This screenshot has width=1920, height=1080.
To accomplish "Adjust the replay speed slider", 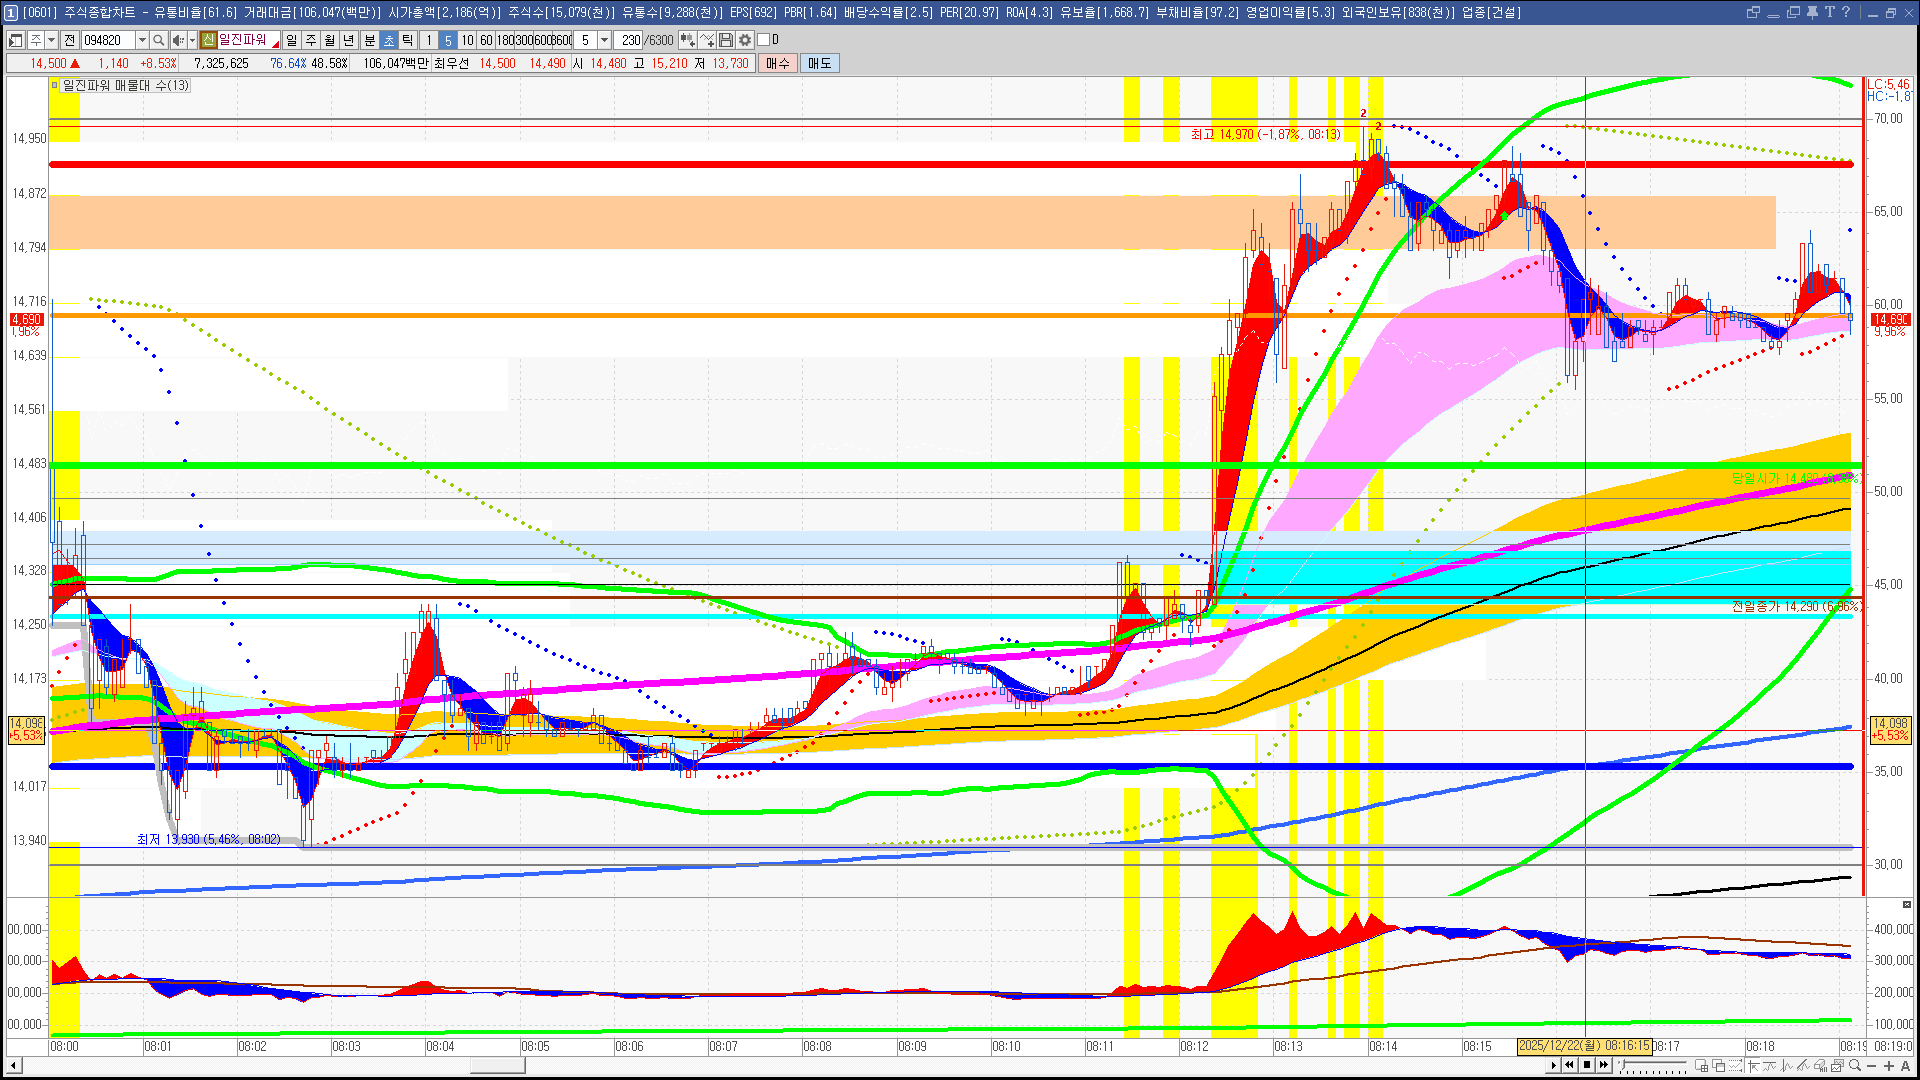I will (1623, 1063).
